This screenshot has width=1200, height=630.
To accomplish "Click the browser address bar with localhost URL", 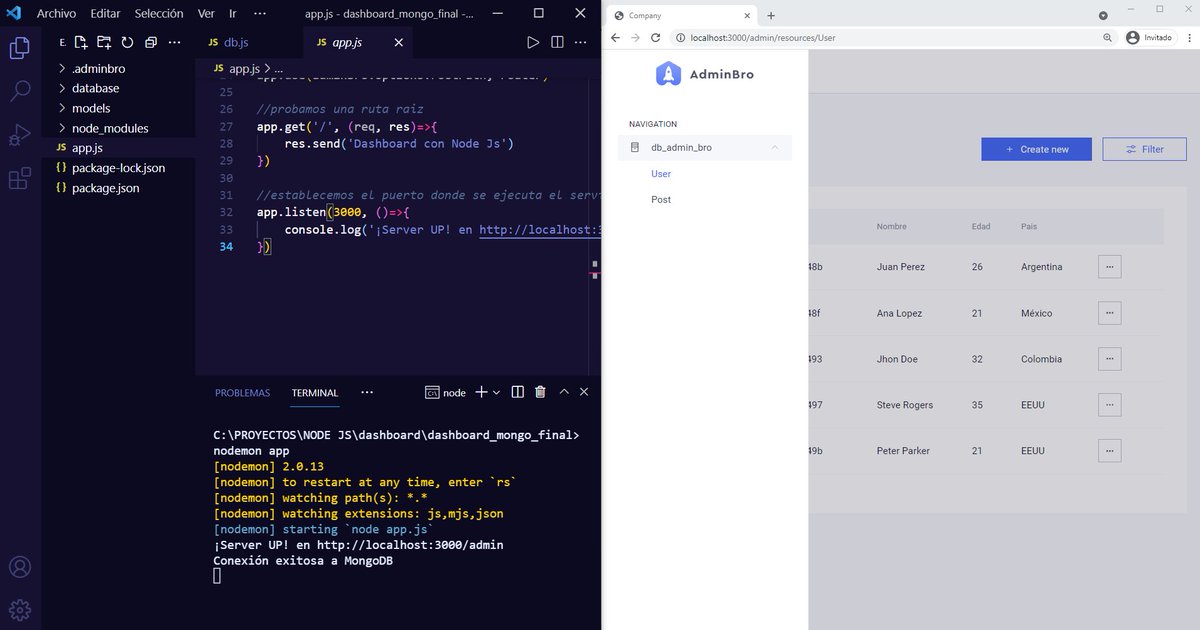I will 890,37.
